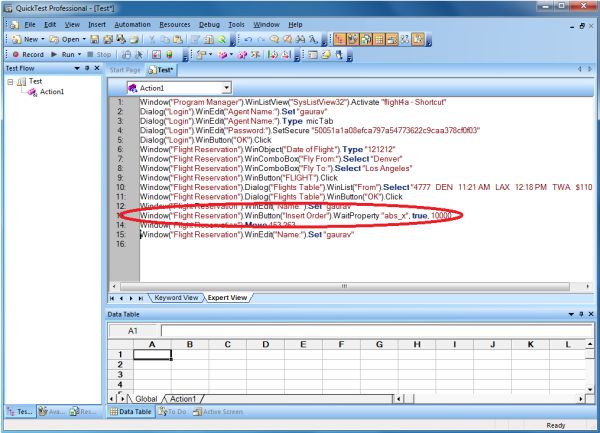Click the New test button
Image resolution: width=600 pixels, height=433 pixels.
point(25,39)
